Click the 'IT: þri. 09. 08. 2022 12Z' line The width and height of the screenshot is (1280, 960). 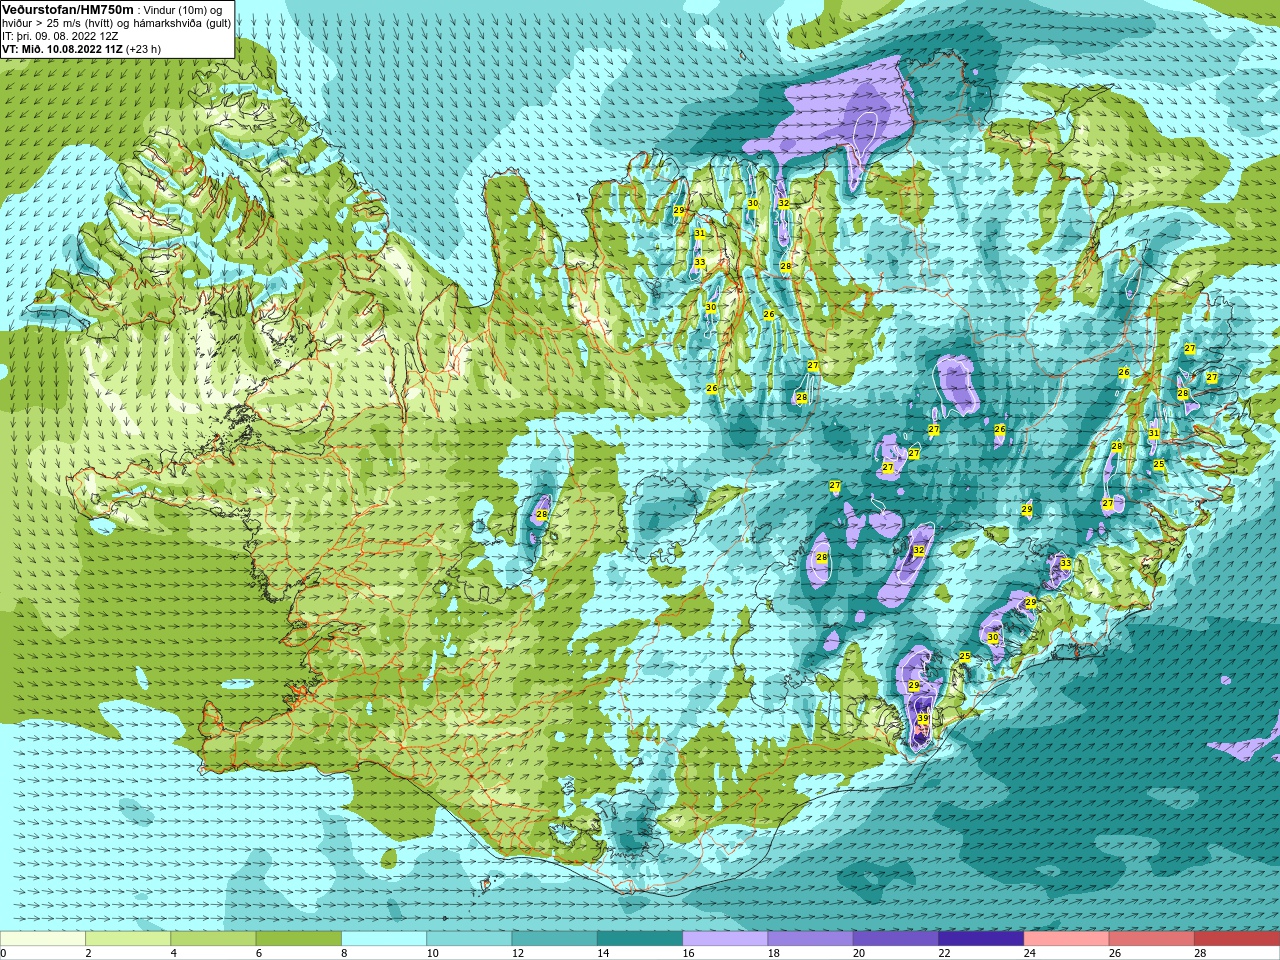(x=60, y=36)
